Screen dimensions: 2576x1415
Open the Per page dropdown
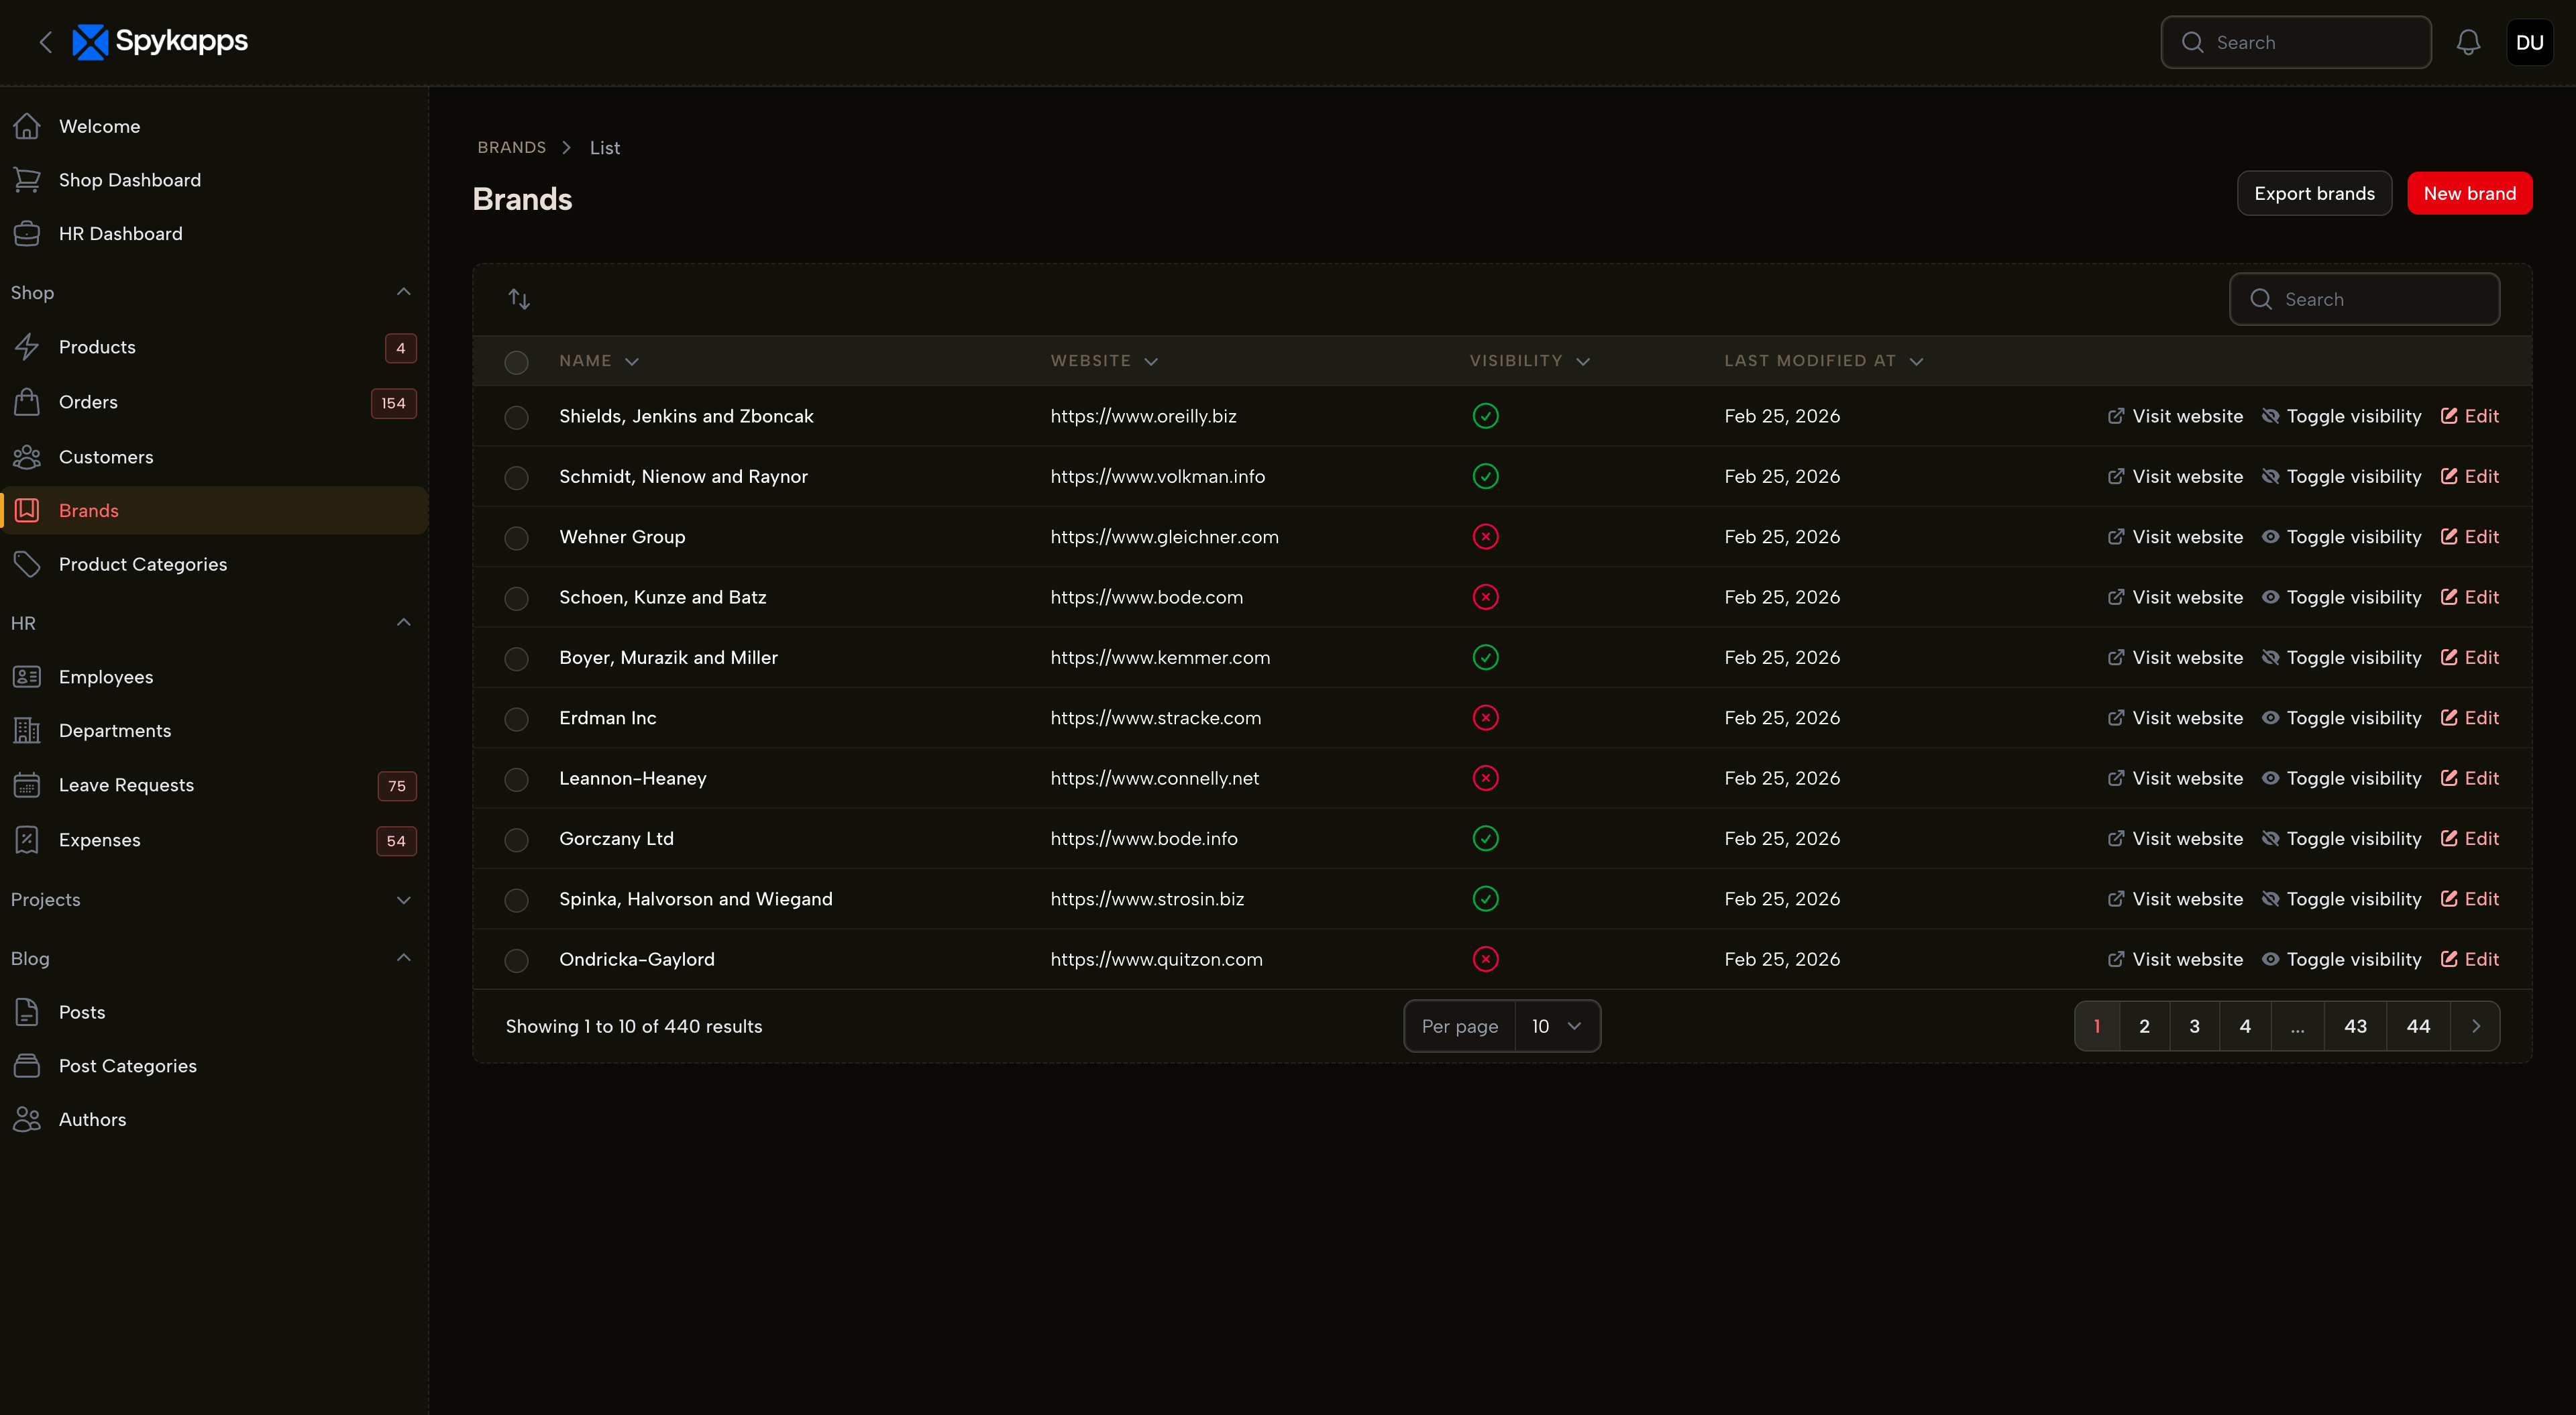tap(1556, 1026)
